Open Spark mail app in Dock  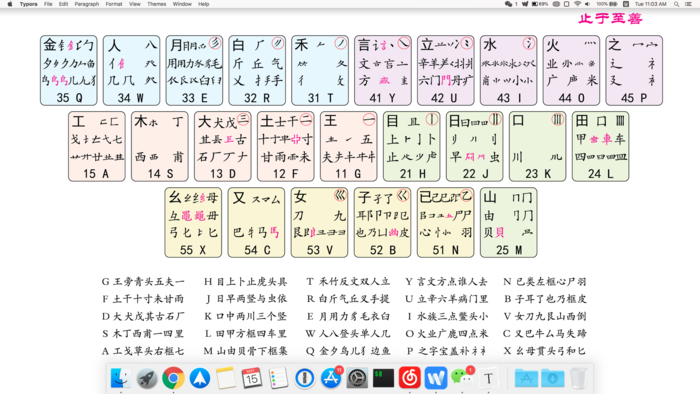coord(200,378)
